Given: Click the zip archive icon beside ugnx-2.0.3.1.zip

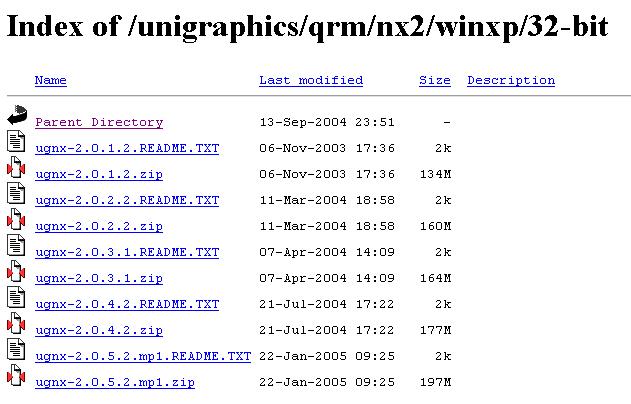Looking at the screenshot, I should pos(16,271).
